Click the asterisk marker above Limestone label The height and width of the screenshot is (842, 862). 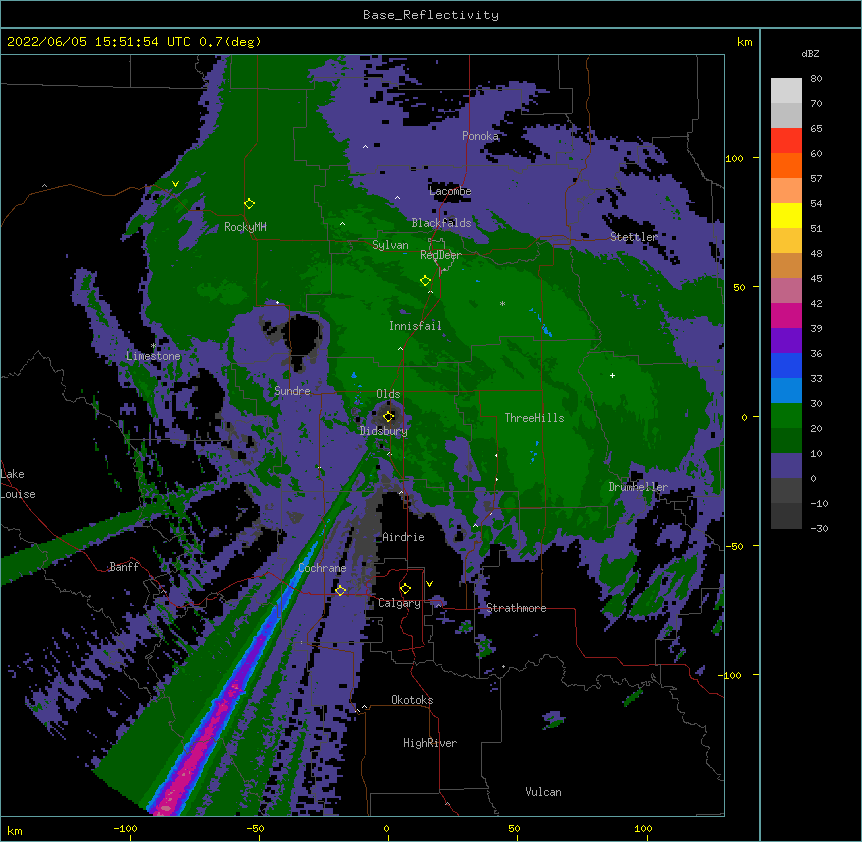click(x=153, y=346)
